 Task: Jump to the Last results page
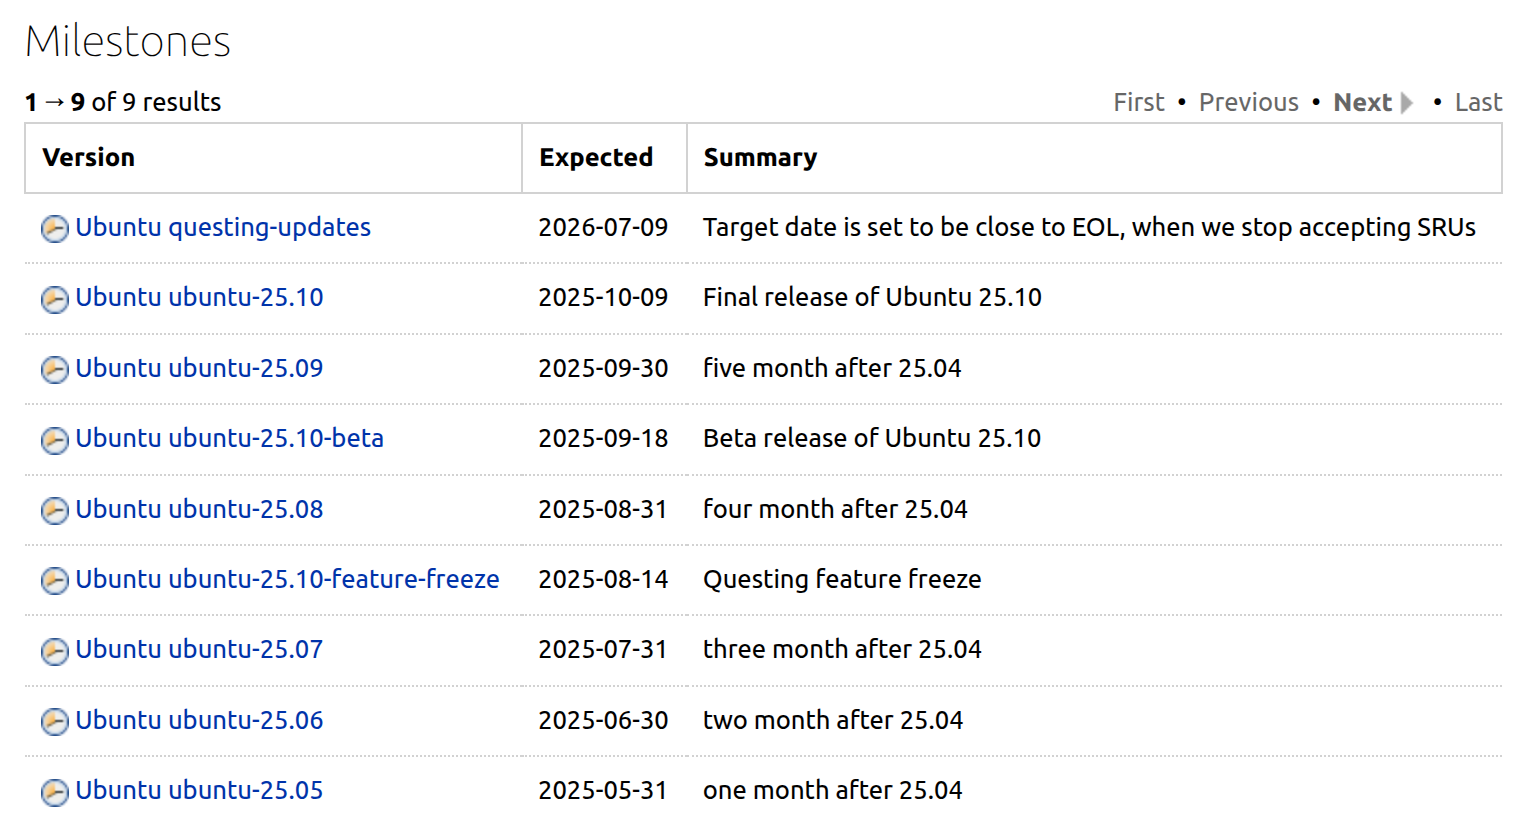point(1478,102)
